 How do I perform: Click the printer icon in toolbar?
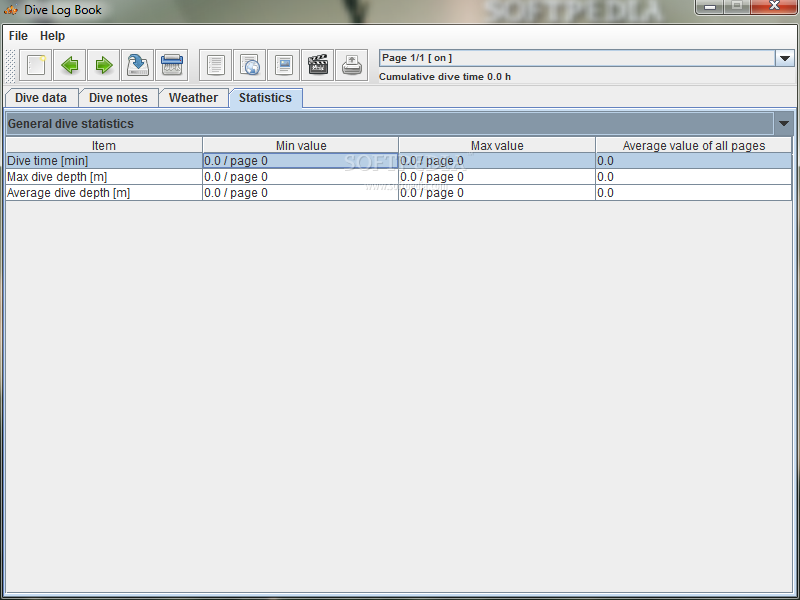tap(352, 65)
